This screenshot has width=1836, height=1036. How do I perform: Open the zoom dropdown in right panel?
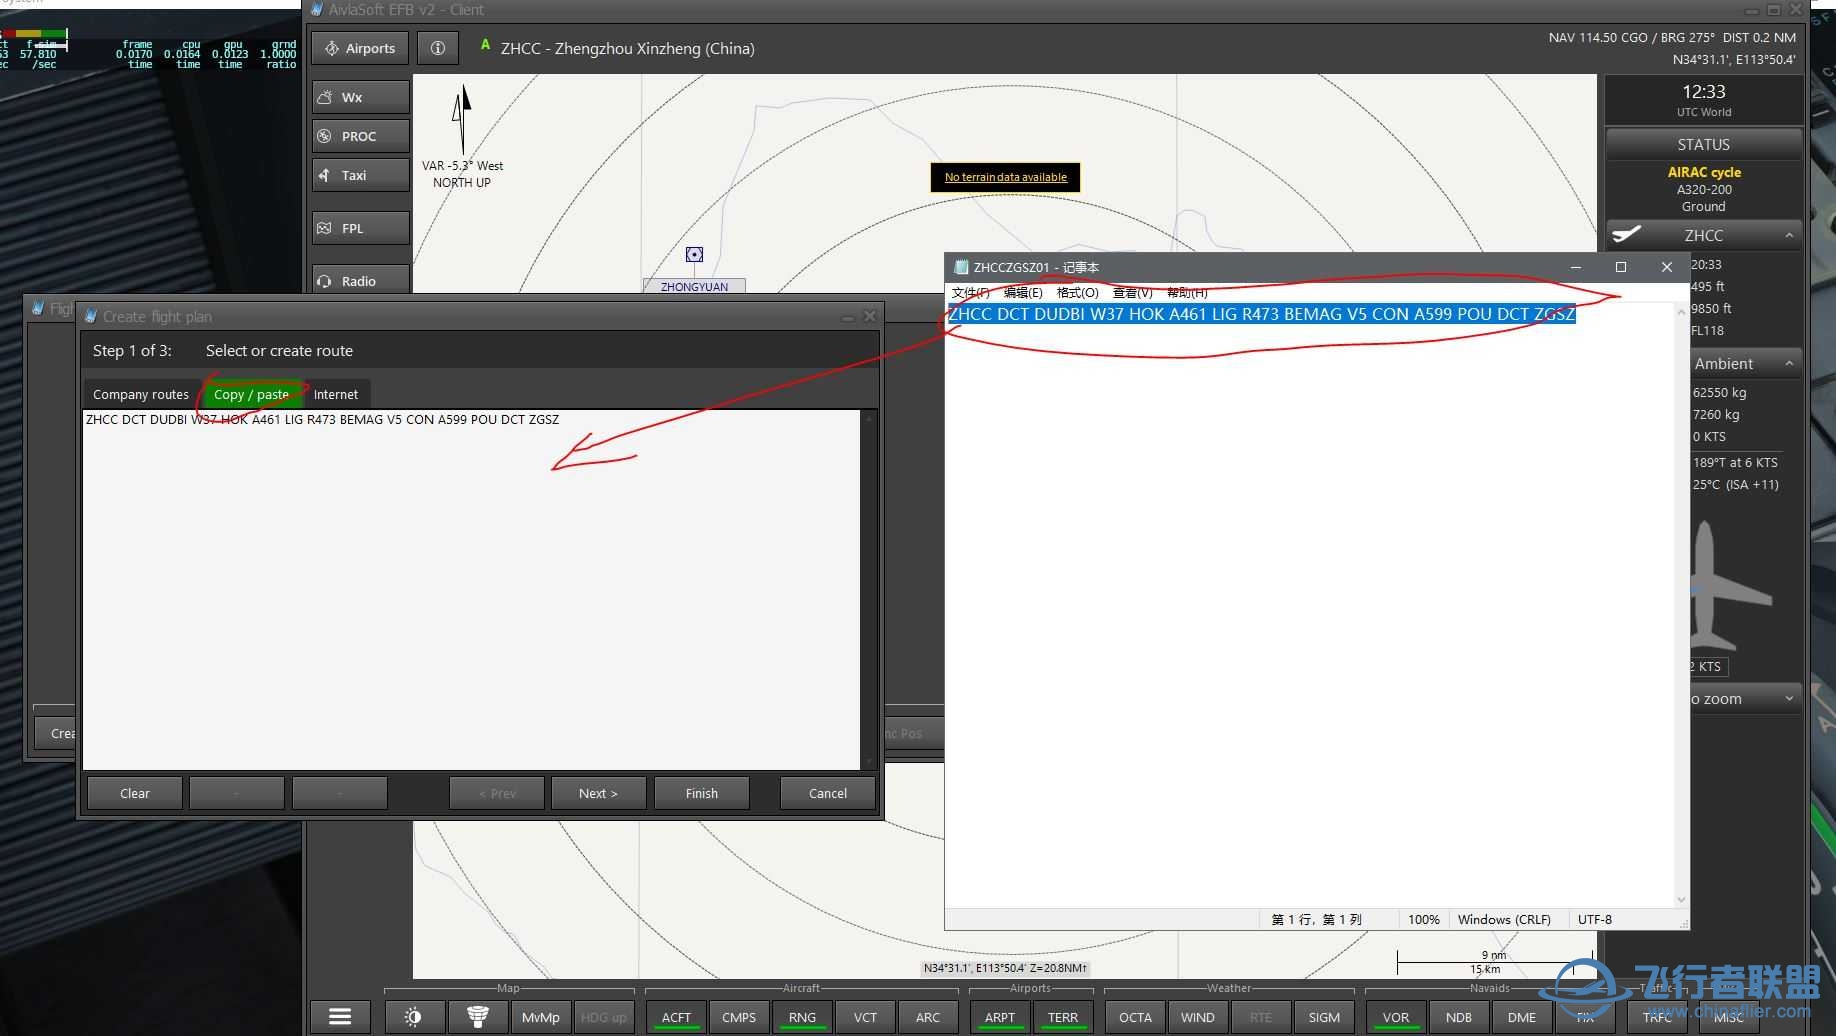point(1789,698)
